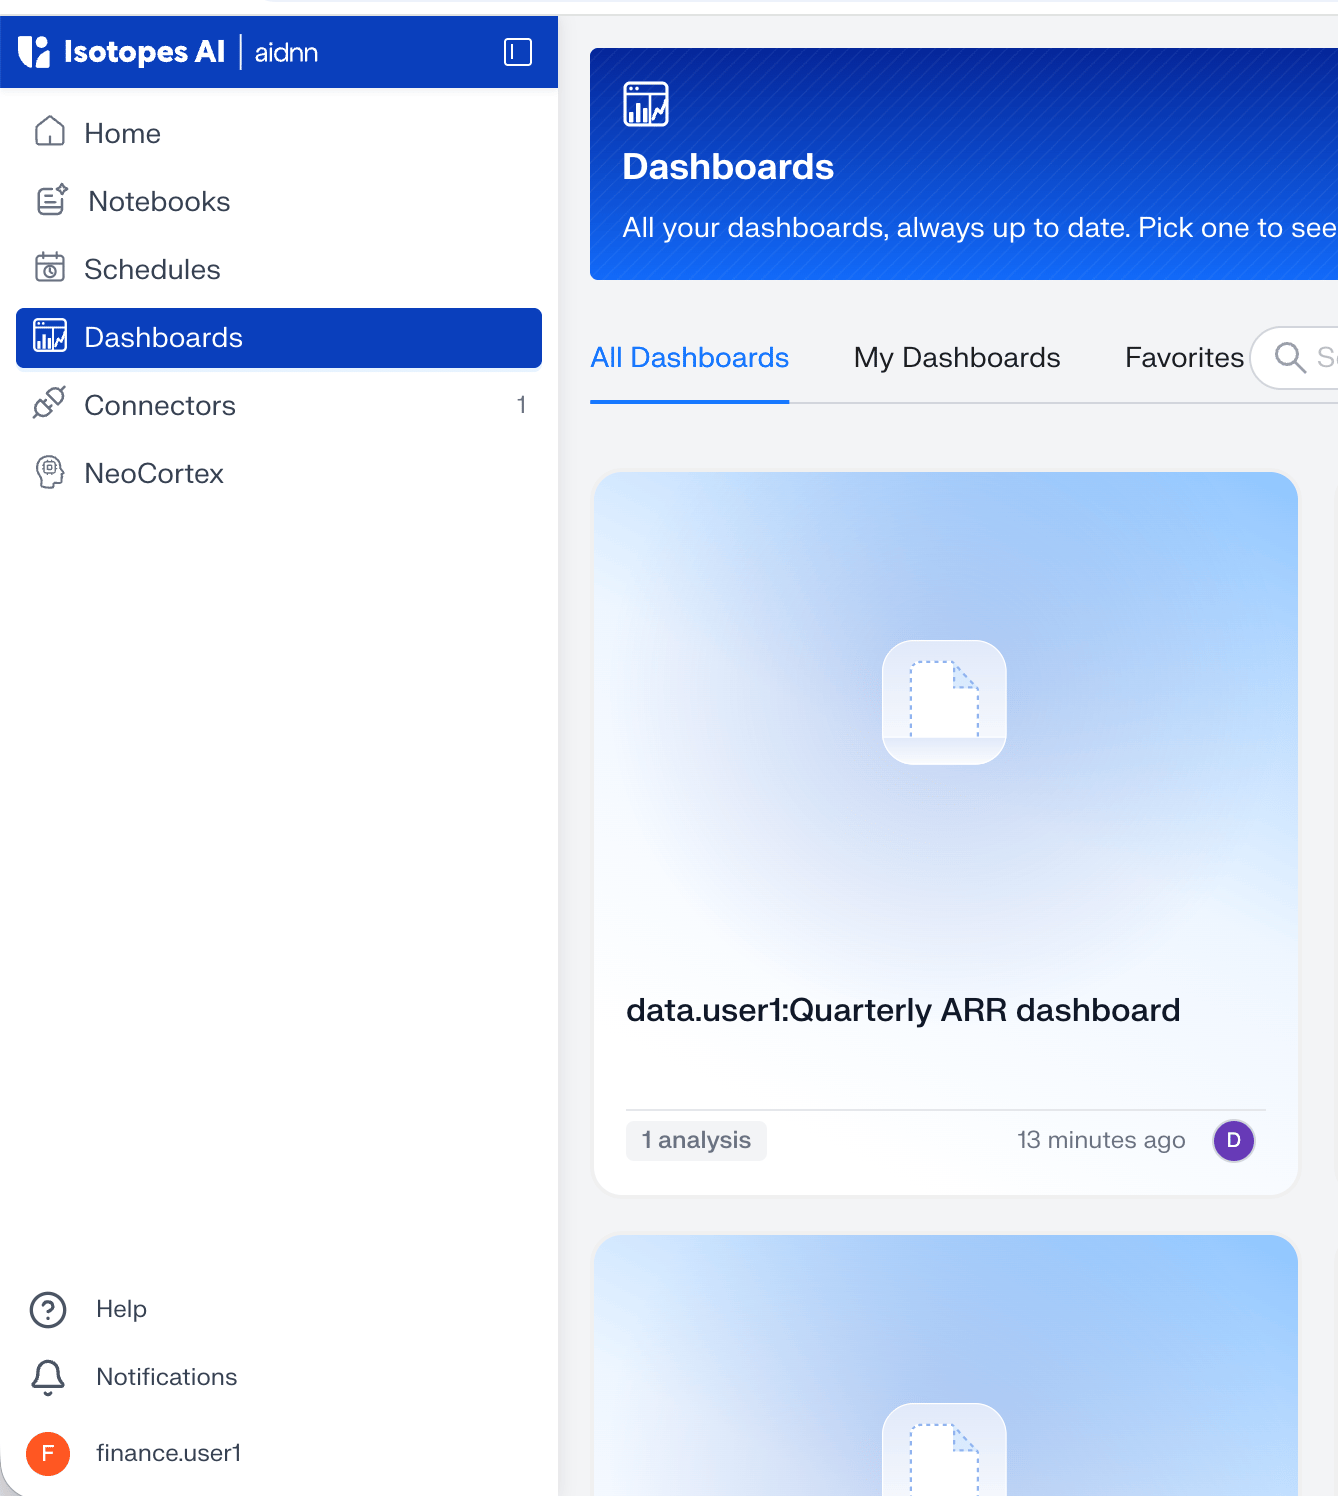
Task: Open Connectors in the sidebar
Action: (279, 405)
